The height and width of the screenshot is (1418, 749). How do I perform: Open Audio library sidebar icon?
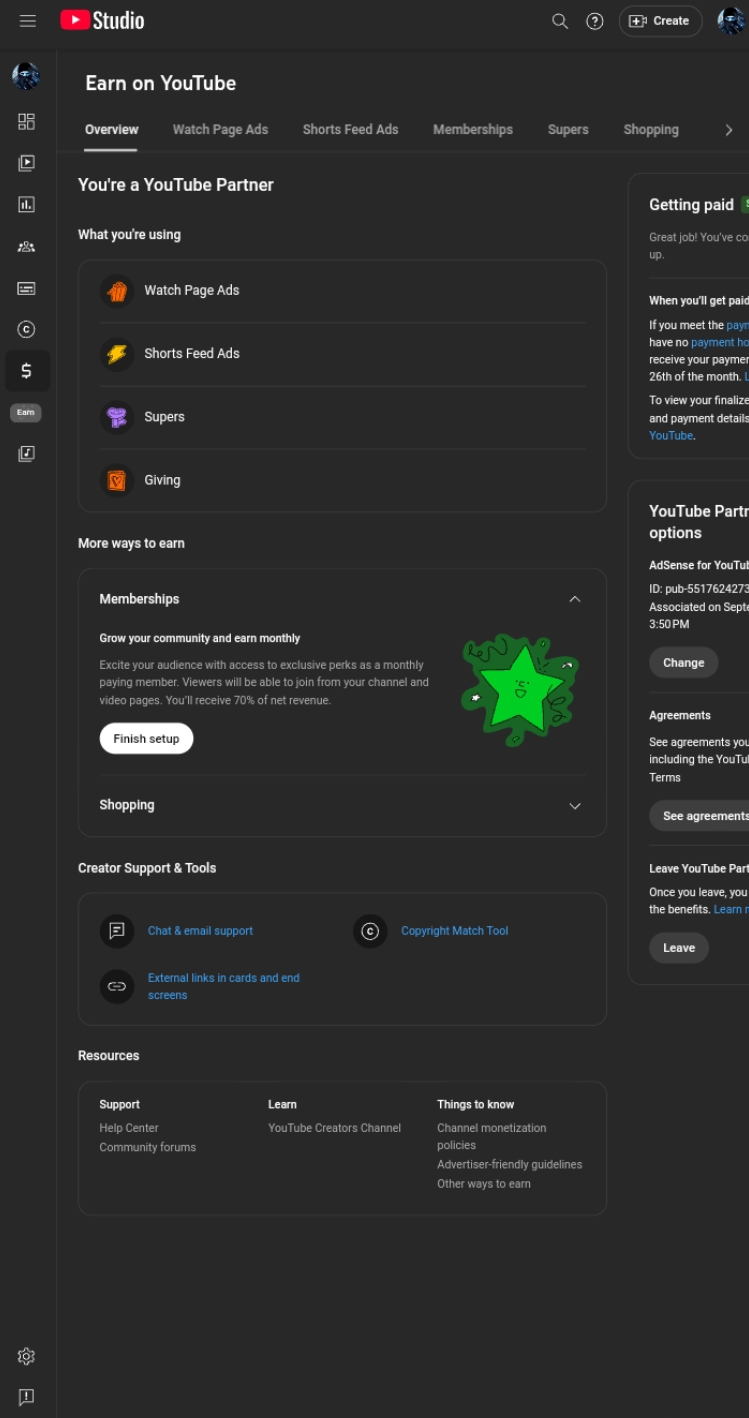point(26,454)
